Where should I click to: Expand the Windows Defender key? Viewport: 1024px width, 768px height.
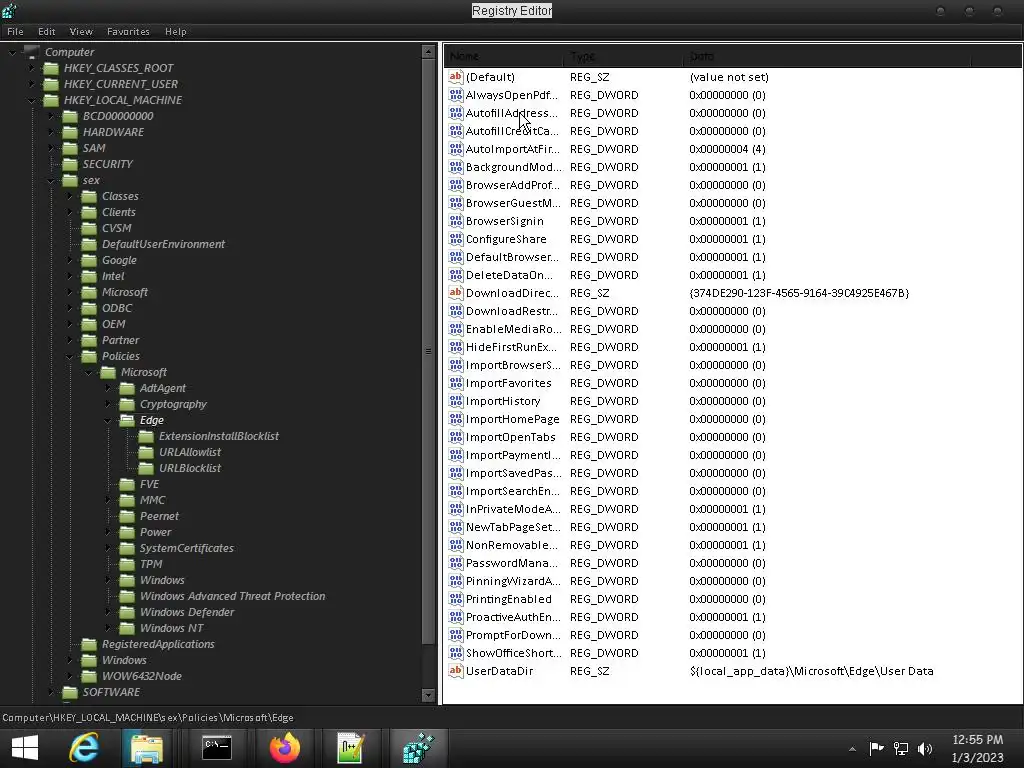coord(108,612)
